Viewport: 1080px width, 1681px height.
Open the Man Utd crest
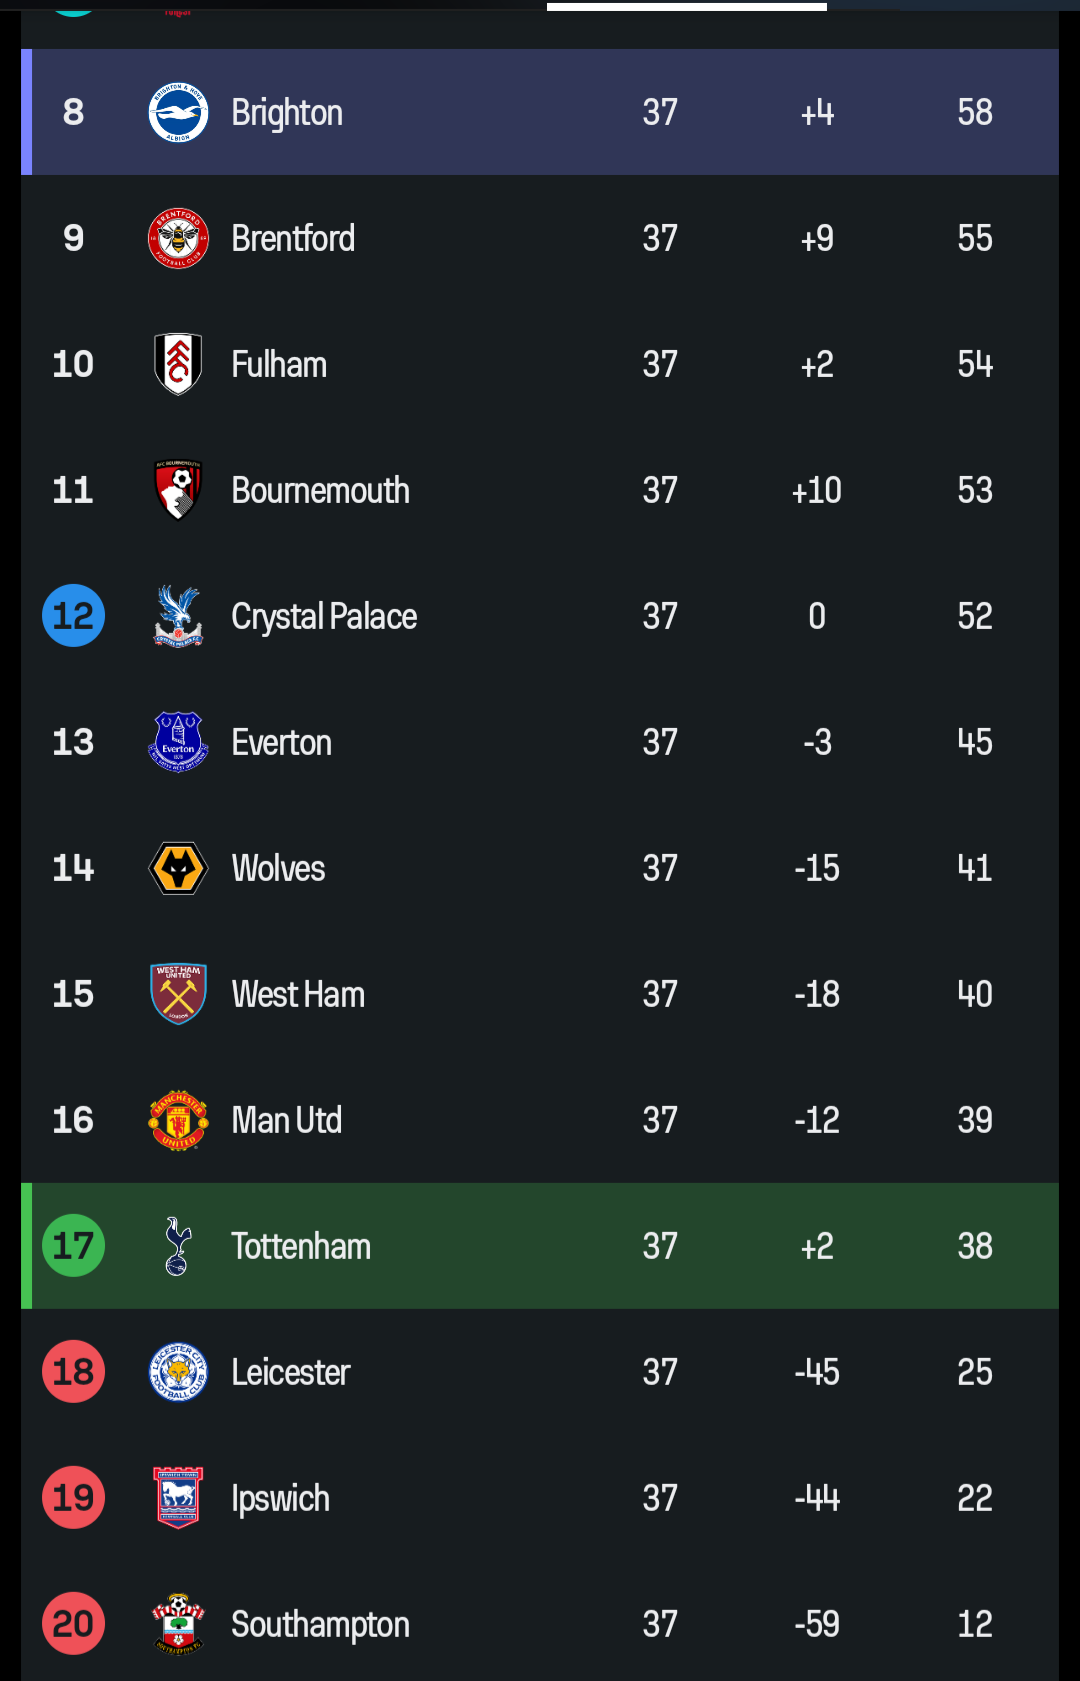(x=178, y=1120)
